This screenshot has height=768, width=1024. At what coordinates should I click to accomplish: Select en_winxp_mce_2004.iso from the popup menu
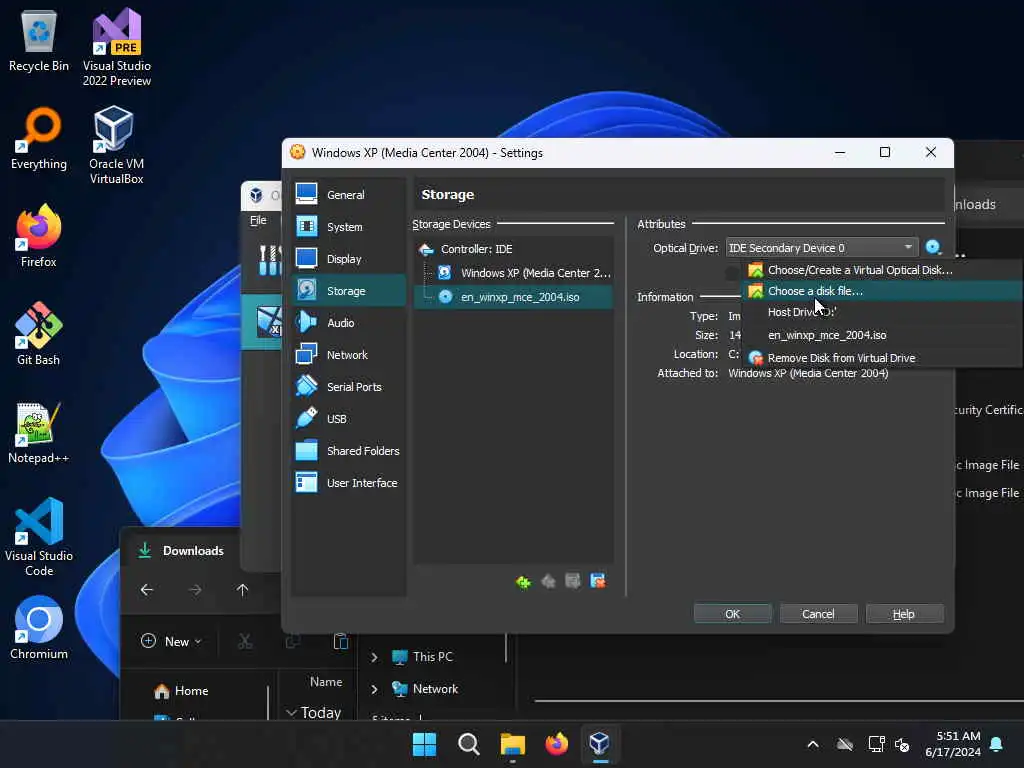click(x=884, y=335)
